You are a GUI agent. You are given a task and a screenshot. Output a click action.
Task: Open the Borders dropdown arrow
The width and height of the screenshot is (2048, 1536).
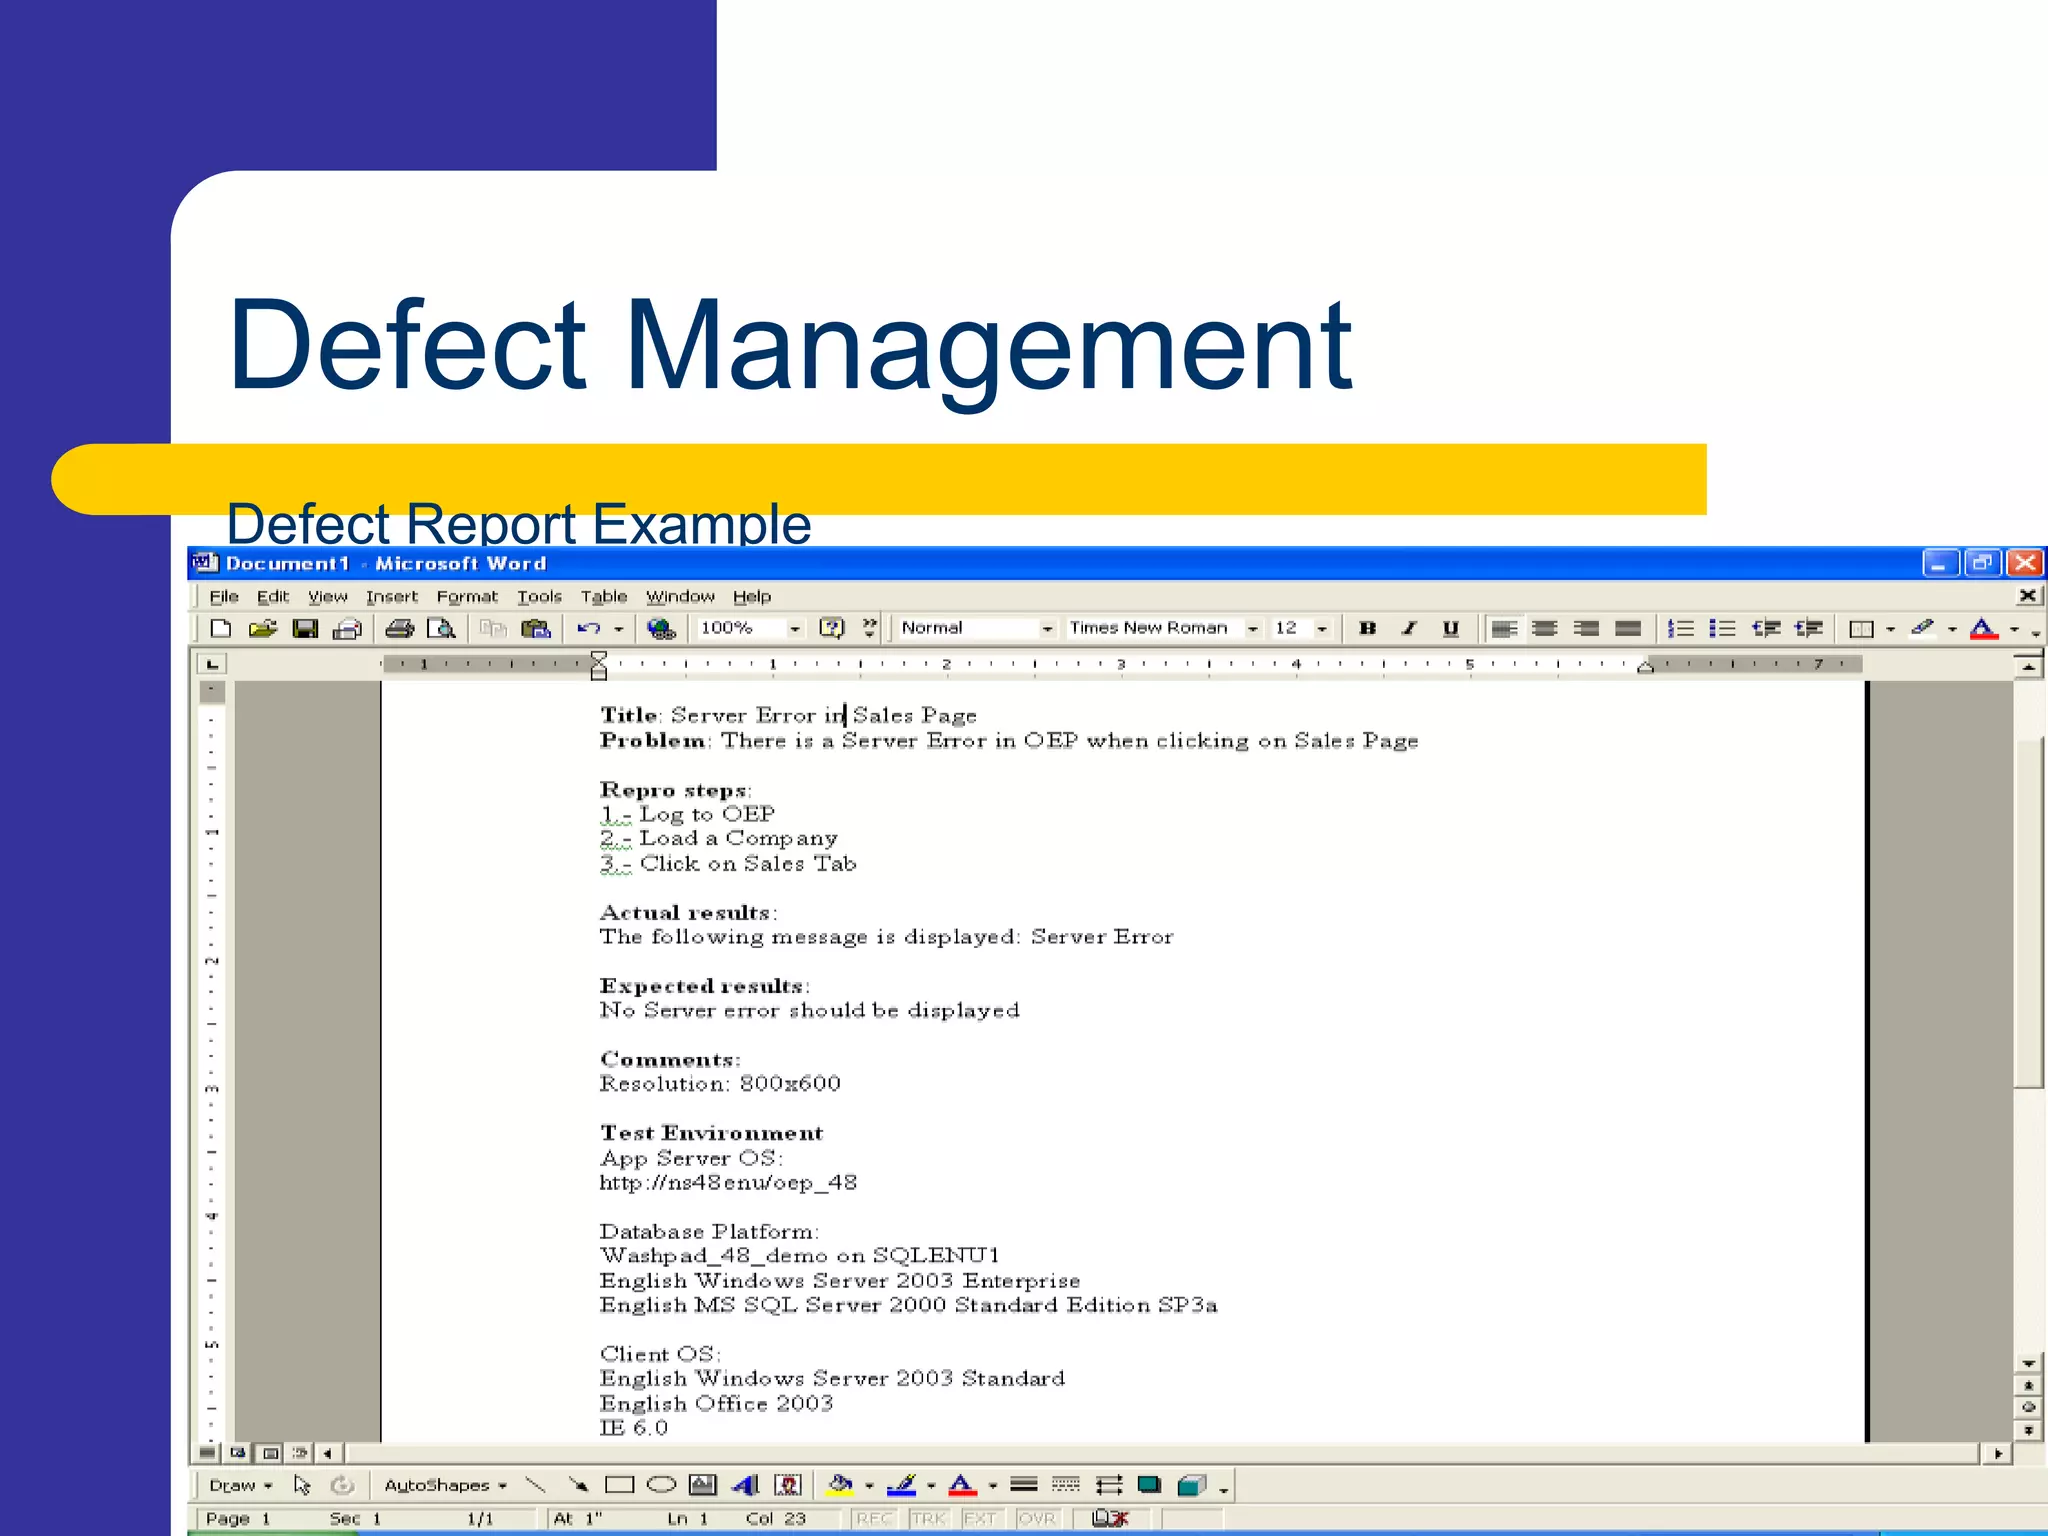[x=1891, y=628]
